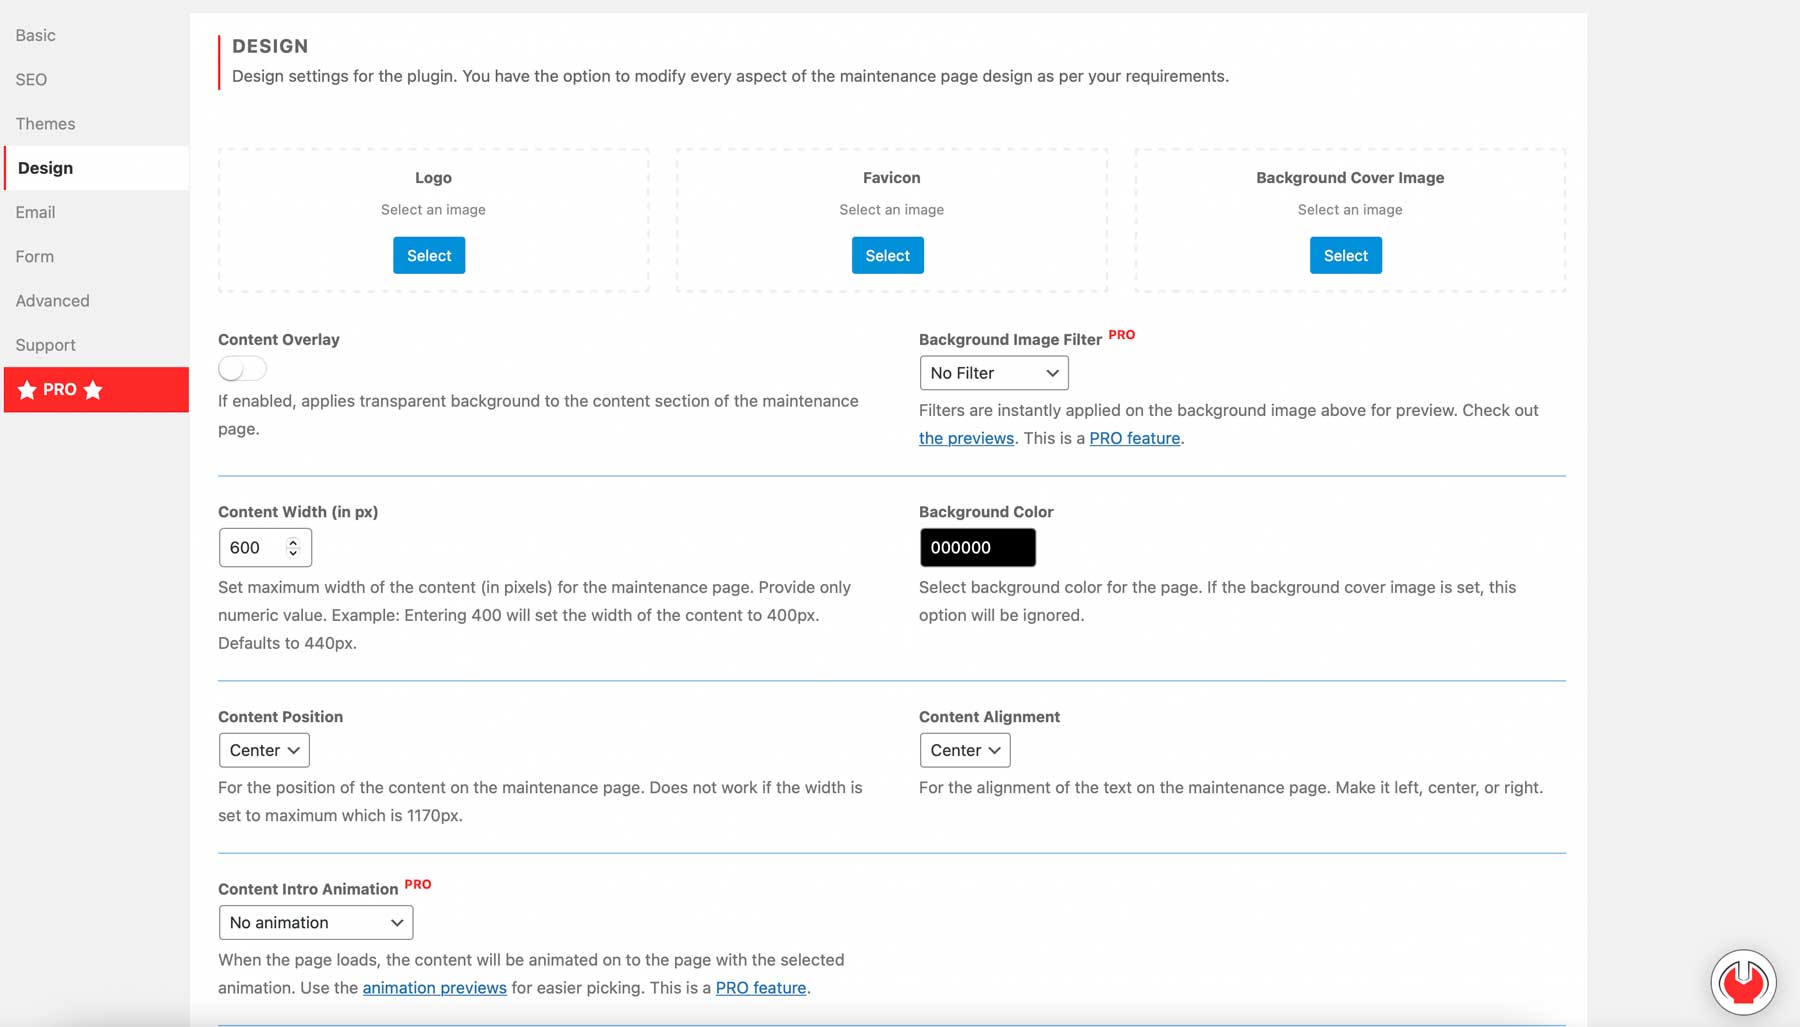
Task: Click the Content Width stepper arrows
Action: click(293, 547)
